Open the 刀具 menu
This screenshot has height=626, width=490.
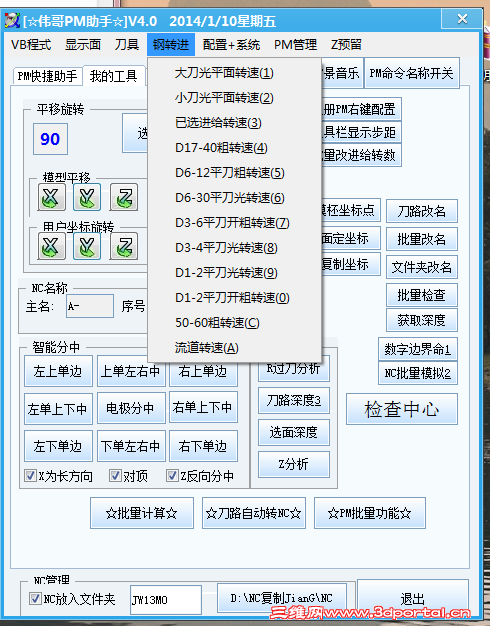[x=127, y=44]
